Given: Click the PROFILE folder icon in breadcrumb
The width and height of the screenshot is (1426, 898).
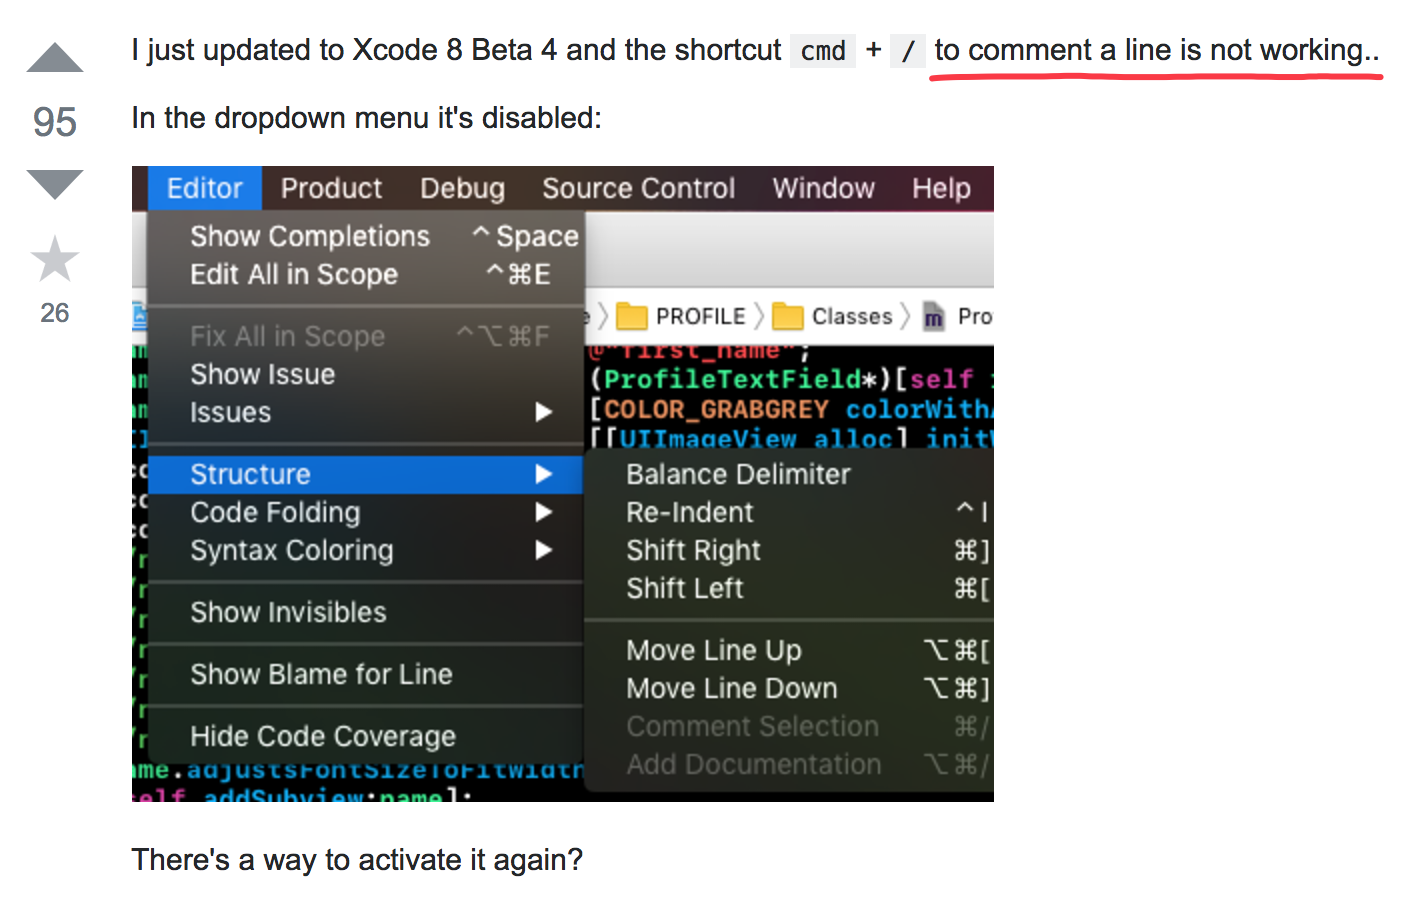Looking at the screenshot, I should (x=632, y=316).
